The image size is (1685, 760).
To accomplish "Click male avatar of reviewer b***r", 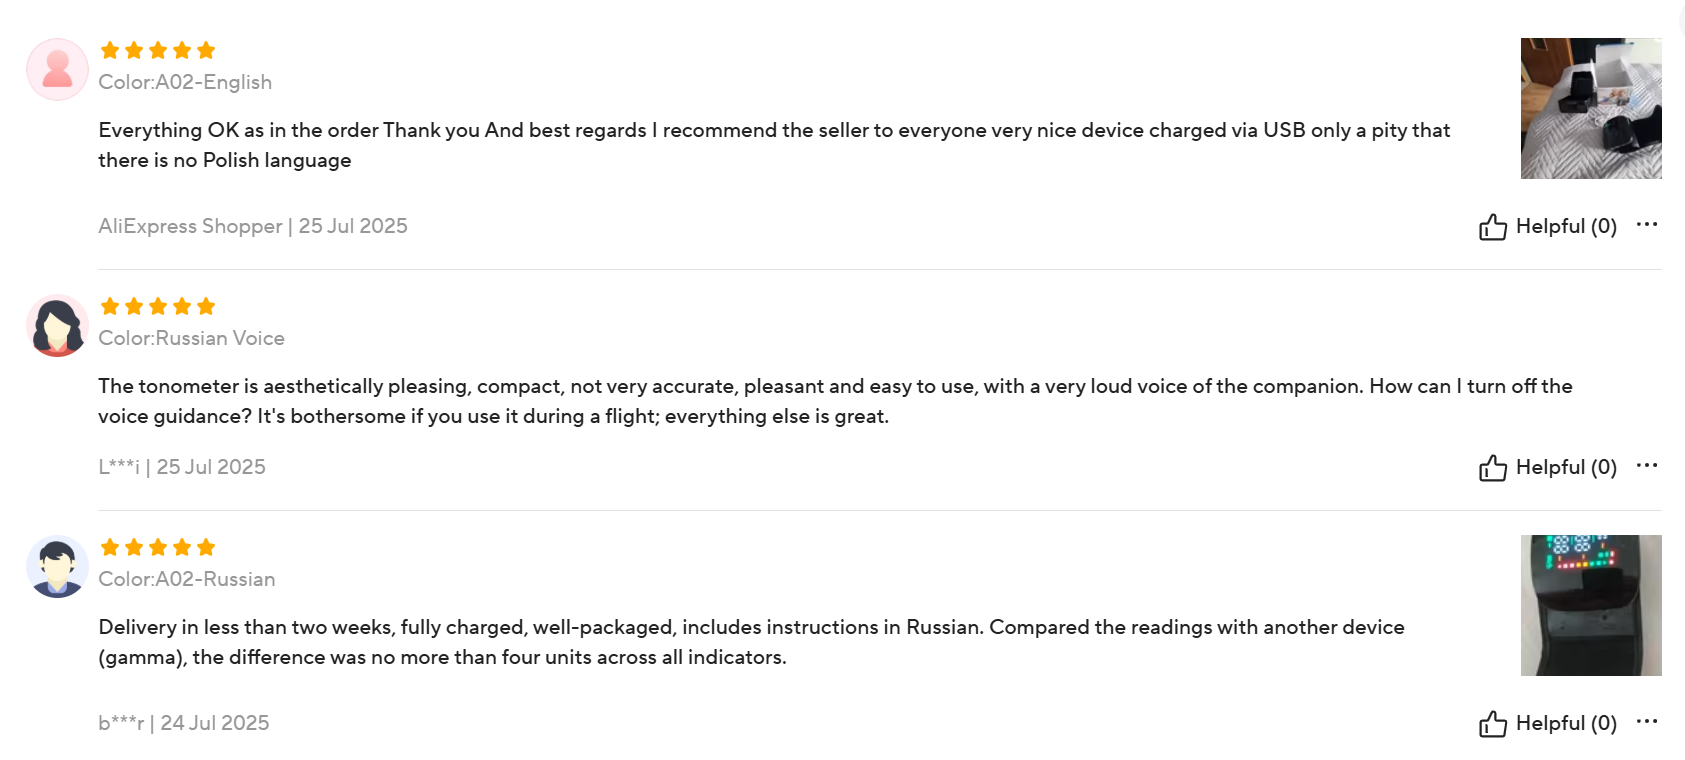I will (57, 566).
